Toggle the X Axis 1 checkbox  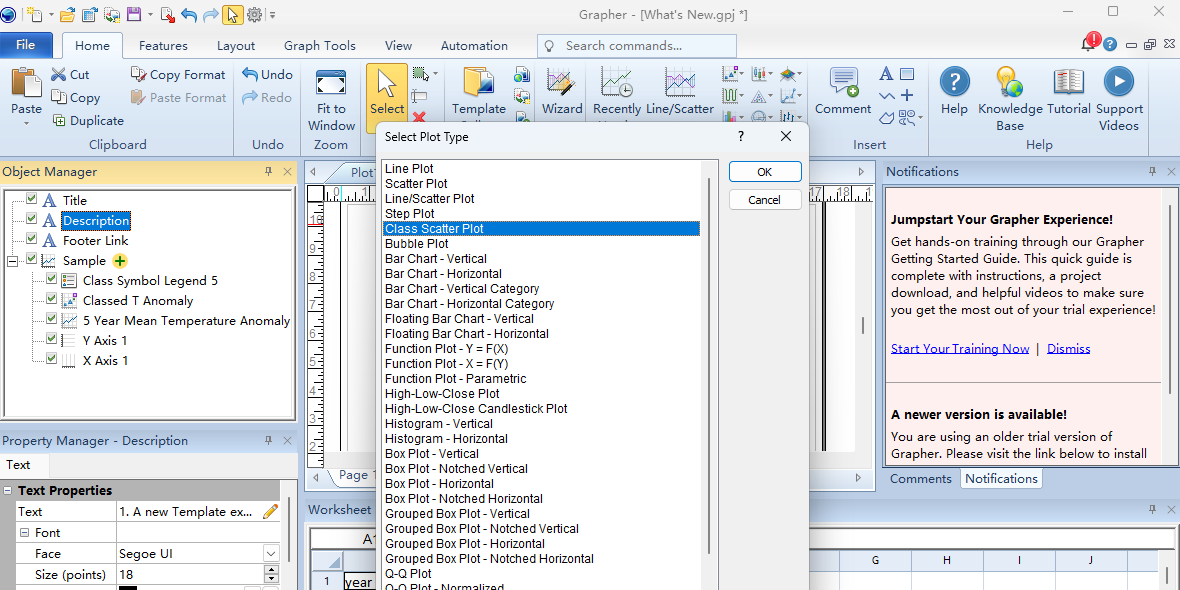(51, 359)
